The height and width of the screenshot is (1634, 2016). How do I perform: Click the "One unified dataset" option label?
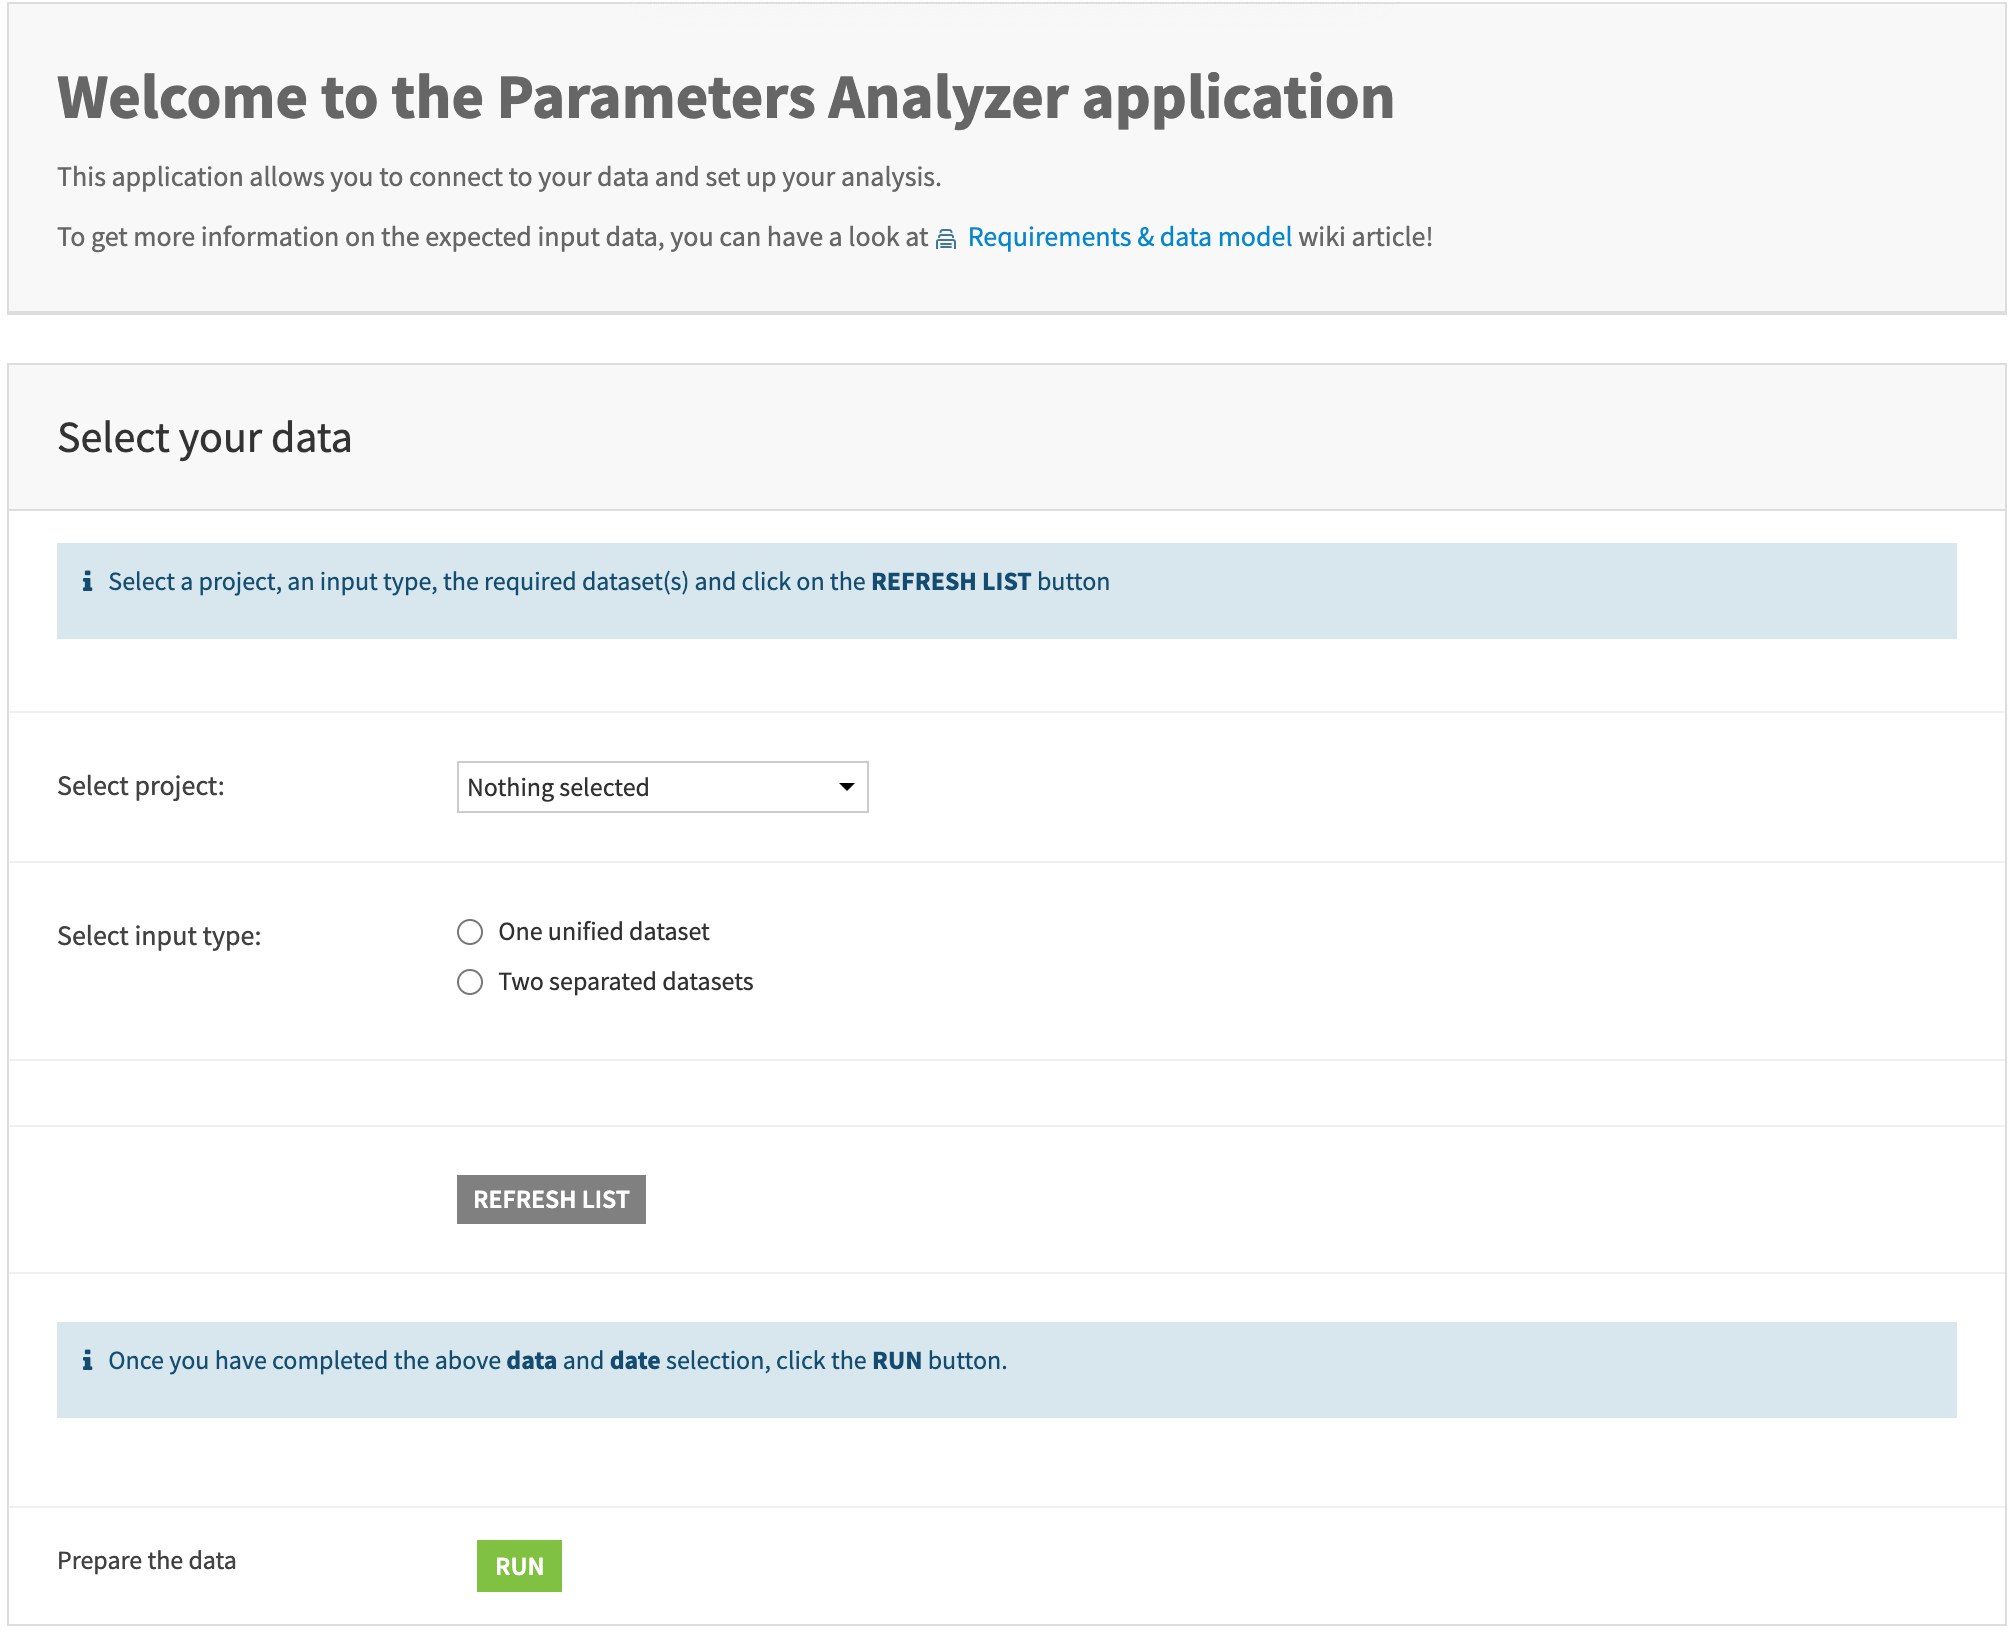603,932
